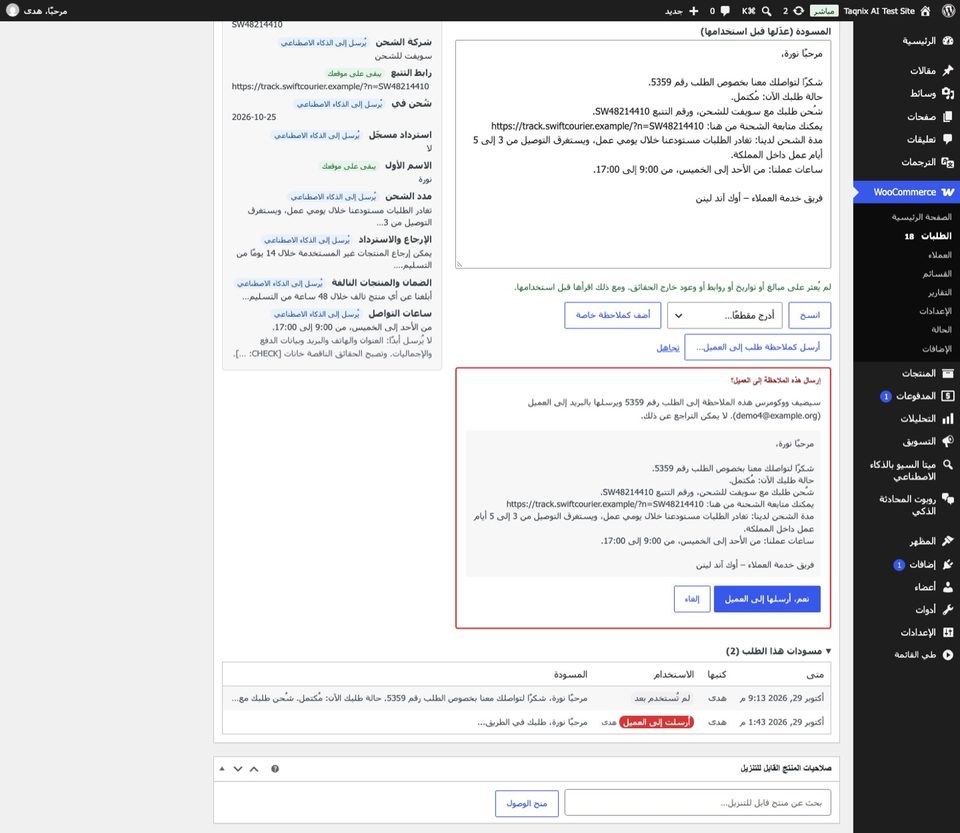This screenshot has height=833, width=960.
Task: Click the انسخ copy button
Action: point(810,315)
